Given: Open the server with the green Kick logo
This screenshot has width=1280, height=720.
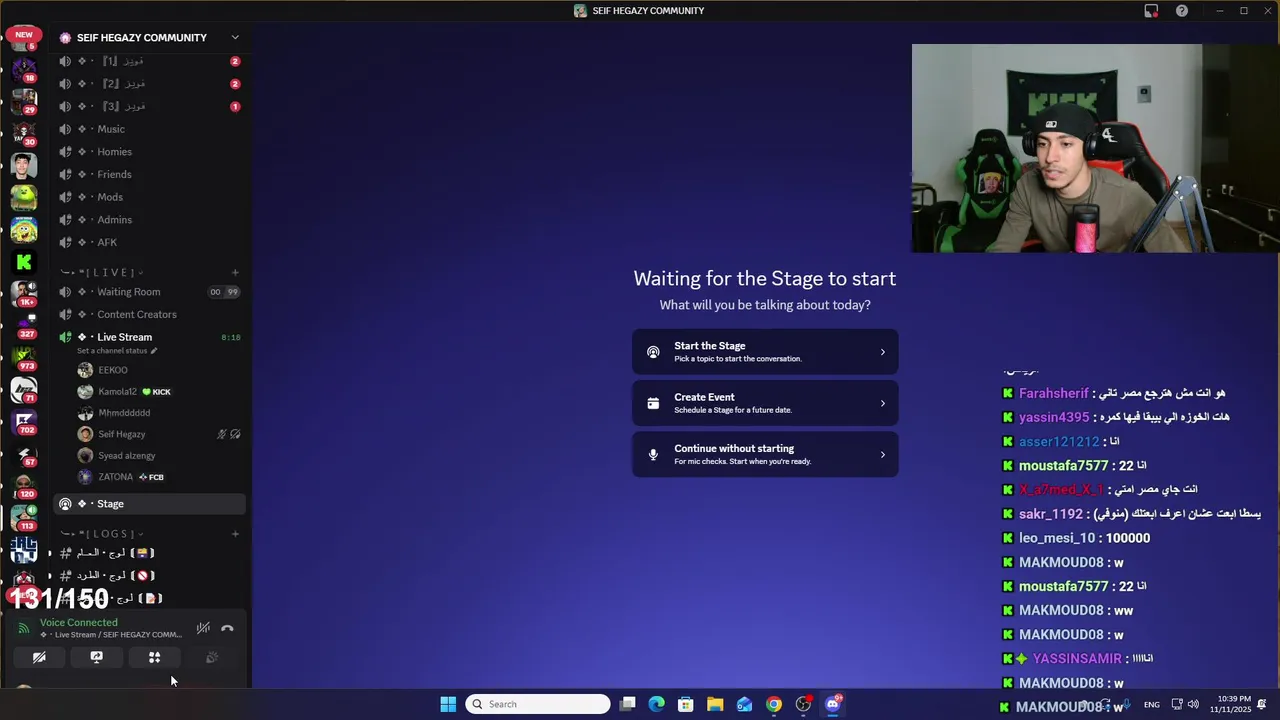Looking at the screenshot, I should tap(24, 262).
